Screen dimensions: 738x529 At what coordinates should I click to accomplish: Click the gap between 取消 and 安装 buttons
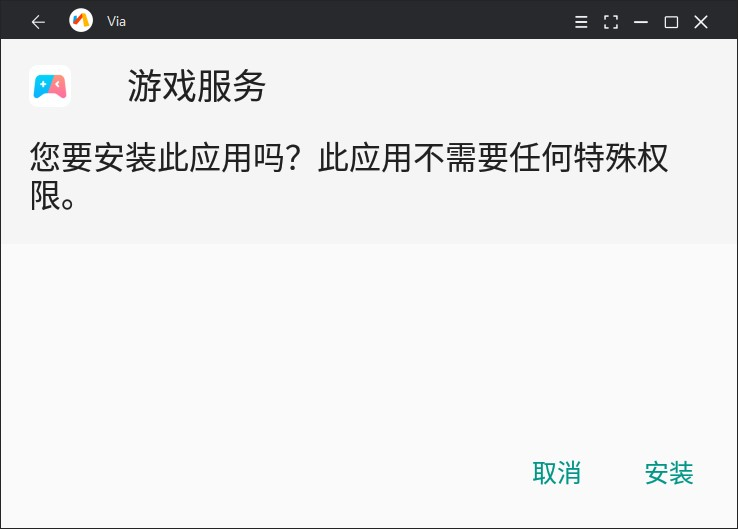click(x=613, y=473)
